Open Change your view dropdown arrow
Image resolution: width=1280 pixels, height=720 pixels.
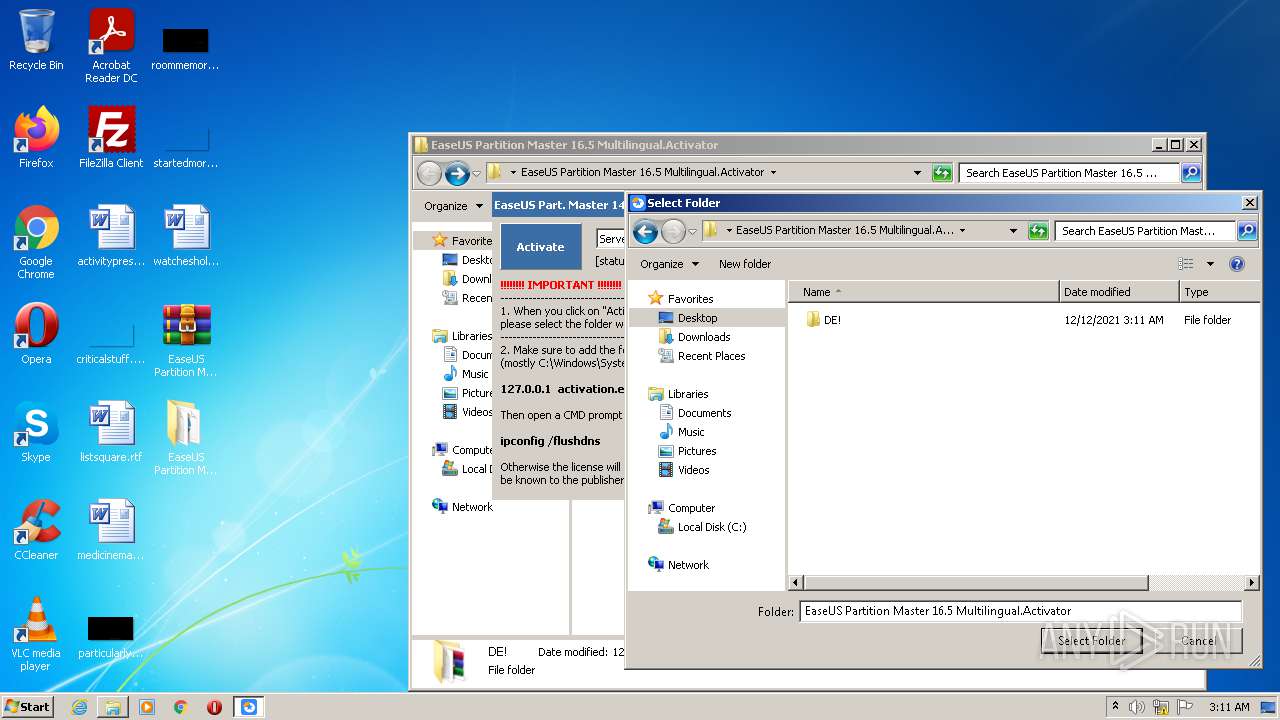click(x=1210, y=264)
